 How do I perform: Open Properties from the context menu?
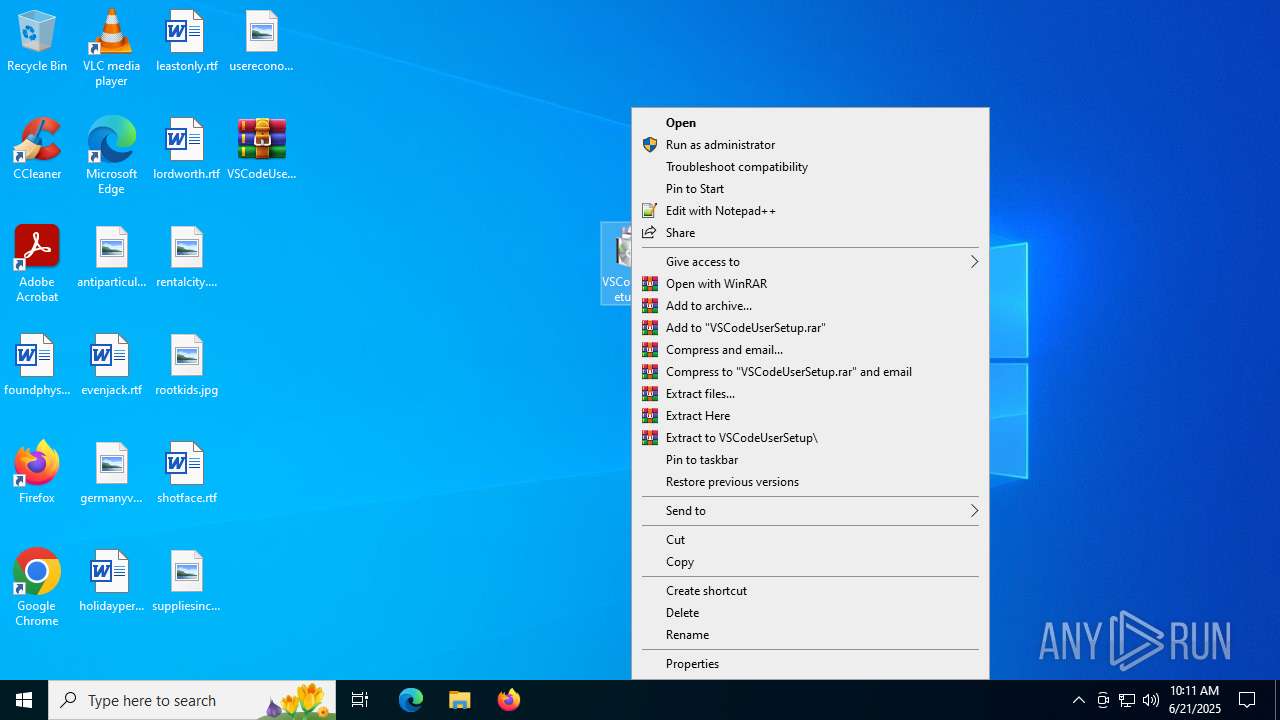[x=810, y=664]
